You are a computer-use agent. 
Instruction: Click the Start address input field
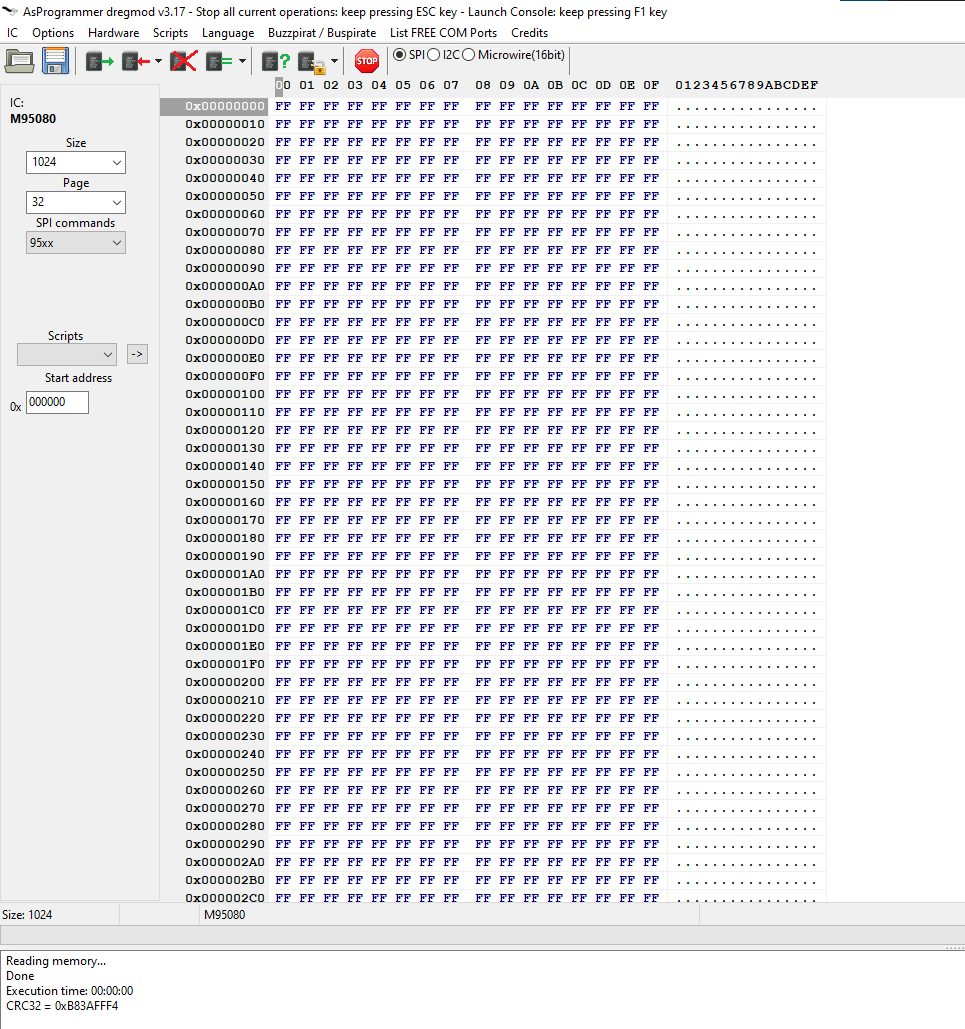click(57, 402)
